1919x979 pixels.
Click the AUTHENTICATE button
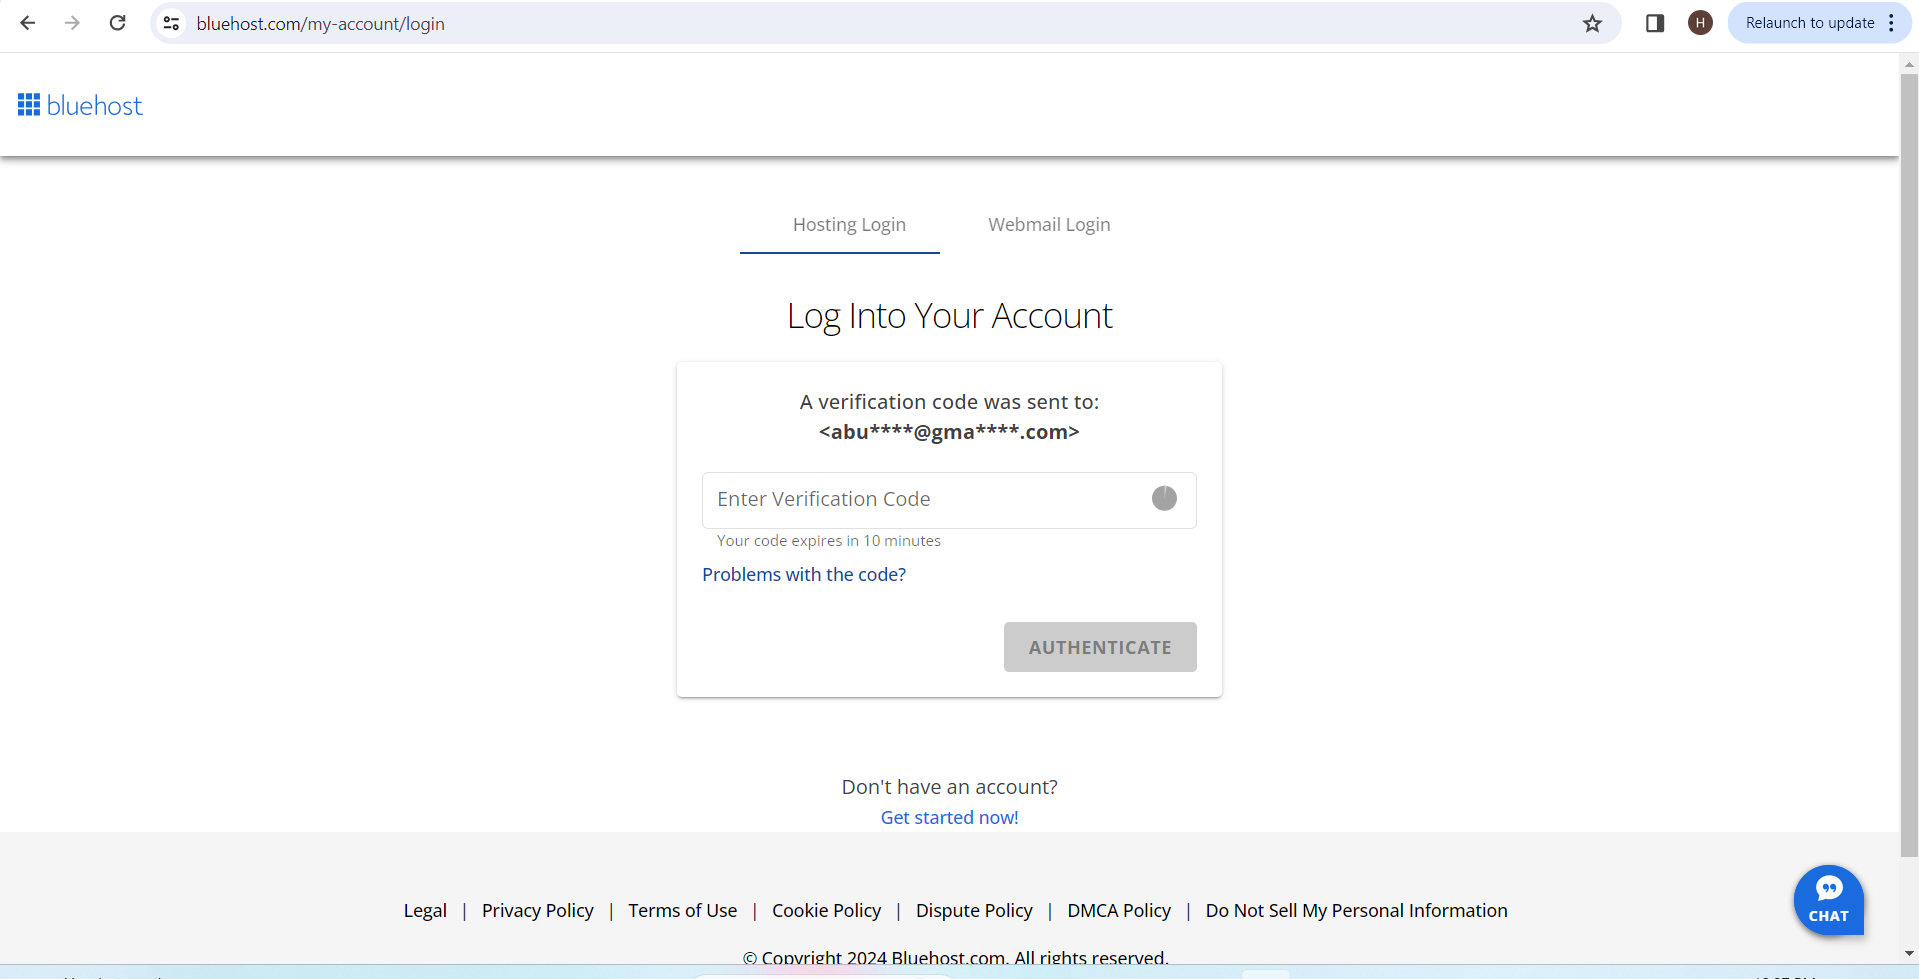(x=1100, y=647)
